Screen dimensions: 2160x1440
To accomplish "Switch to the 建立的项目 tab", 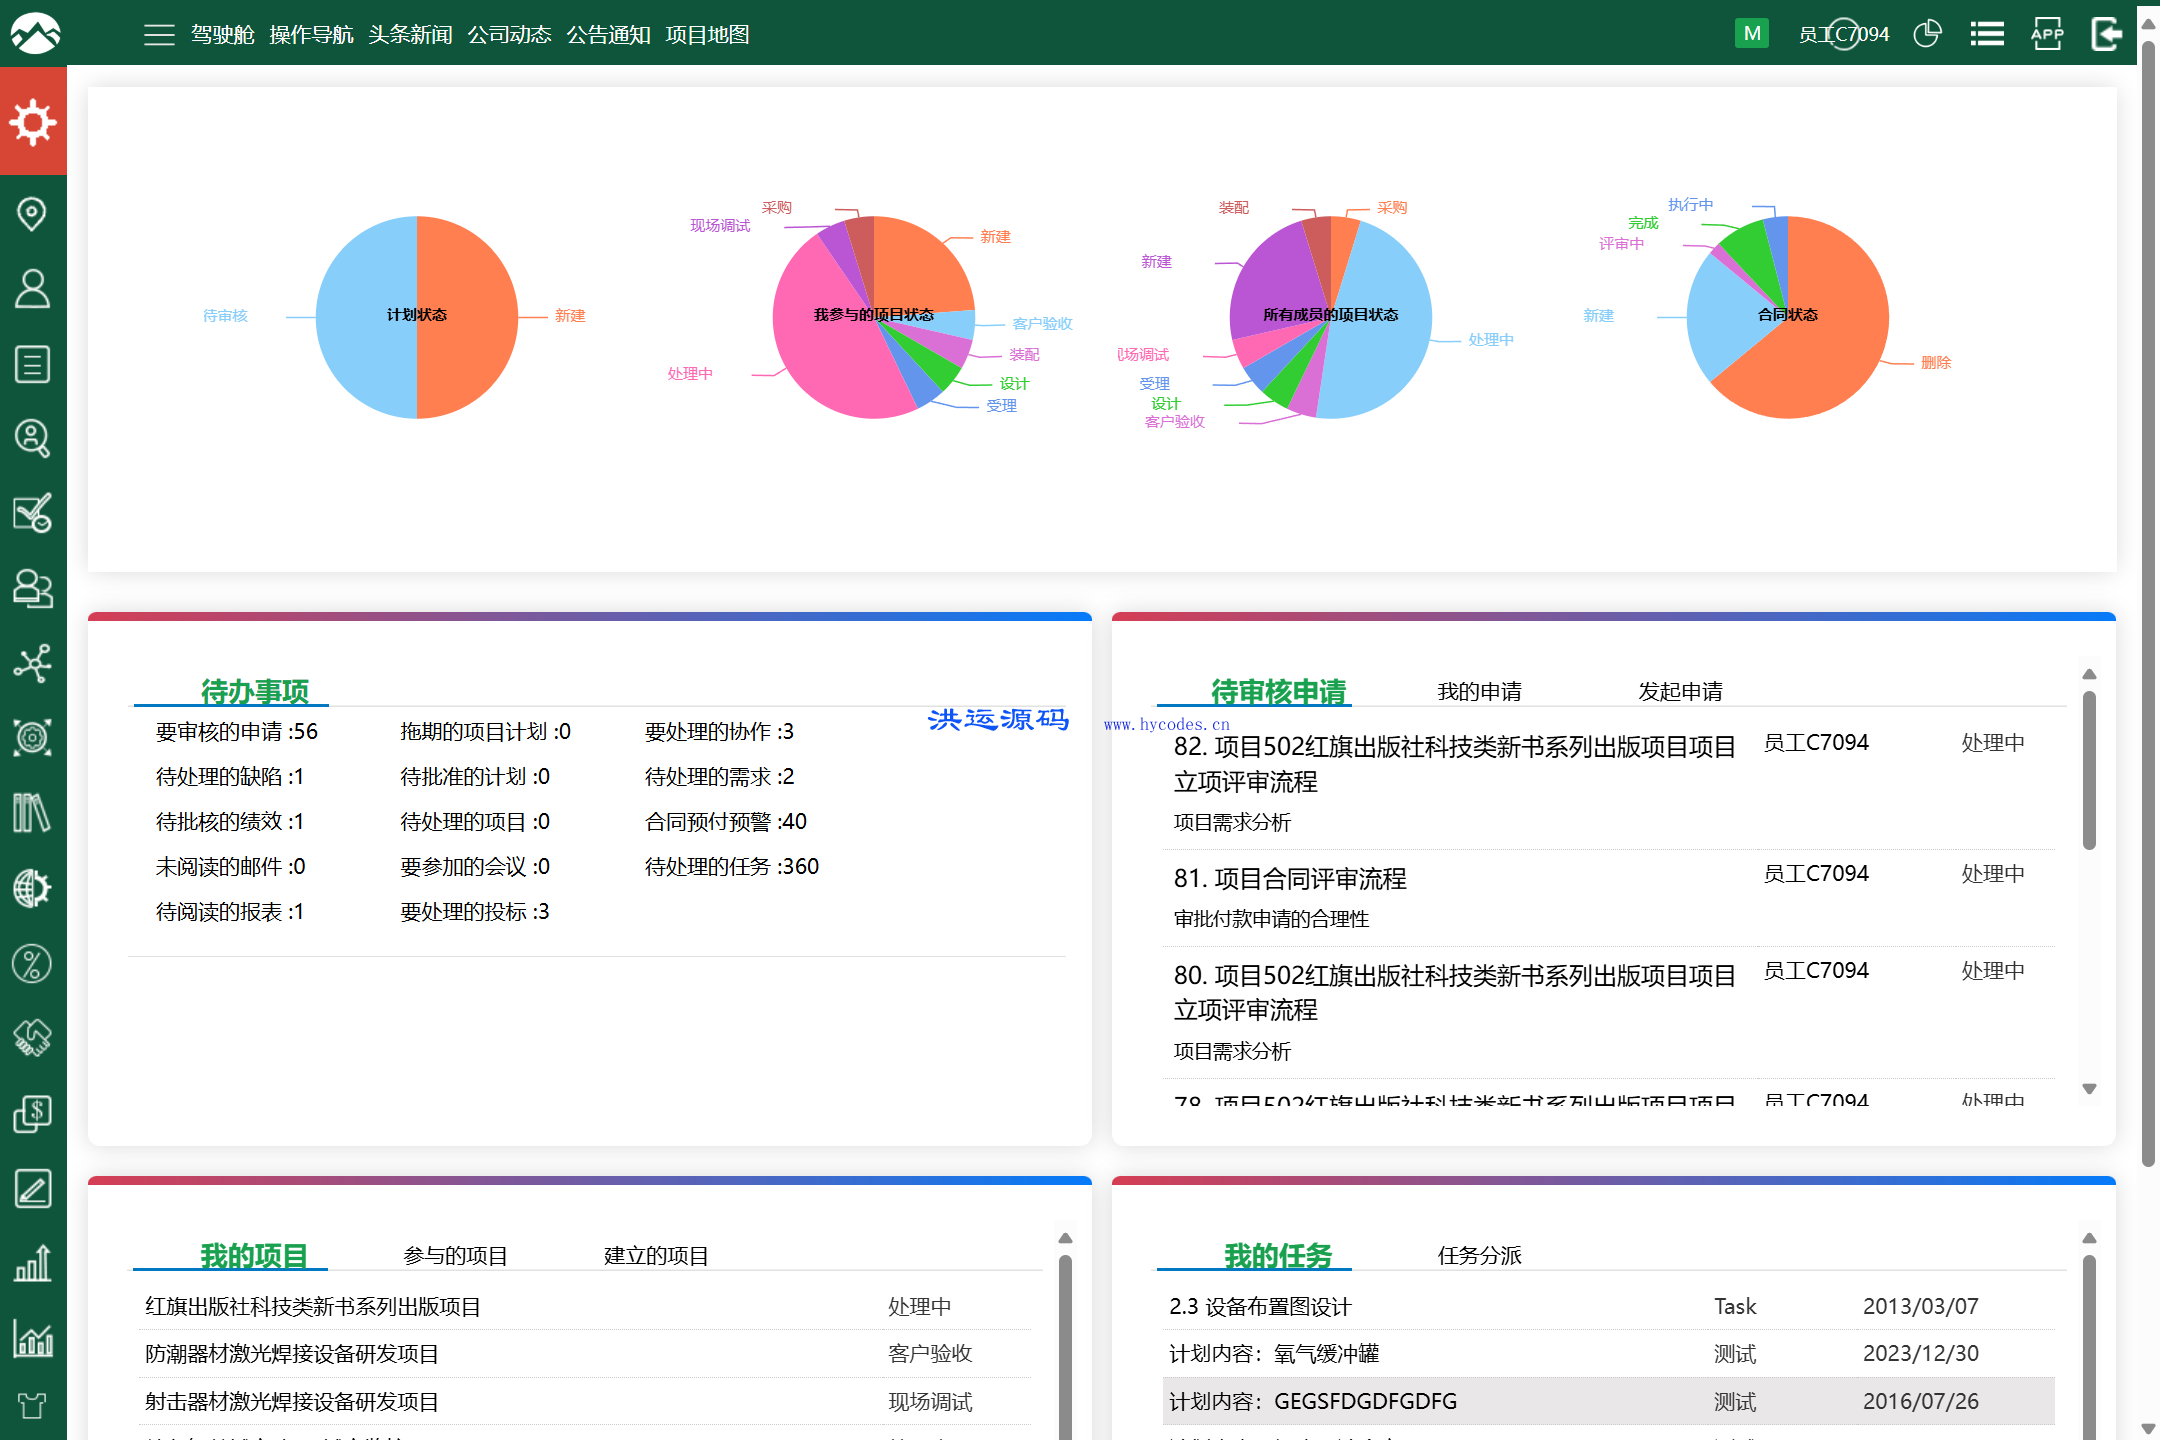I will point(656,1255).
